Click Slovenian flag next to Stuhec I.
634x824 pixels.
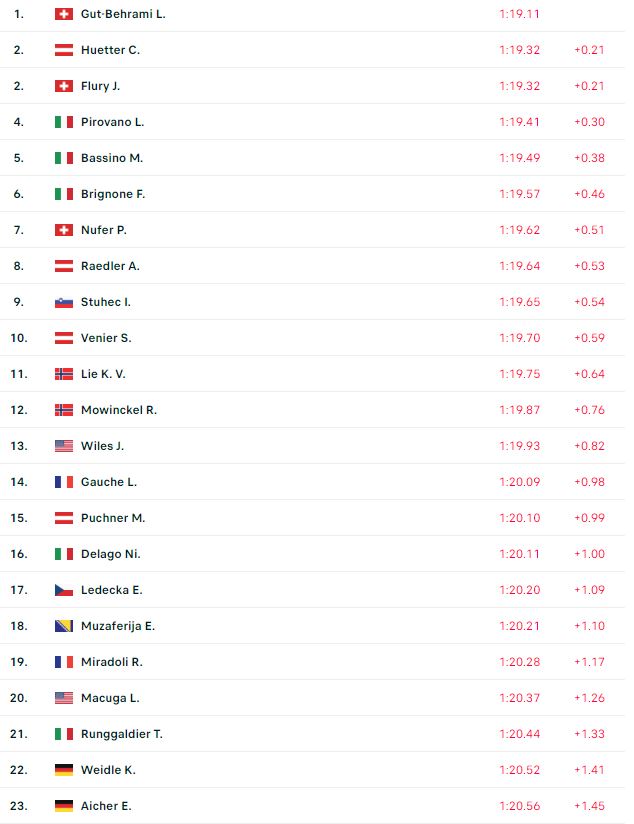coord(64,302)
